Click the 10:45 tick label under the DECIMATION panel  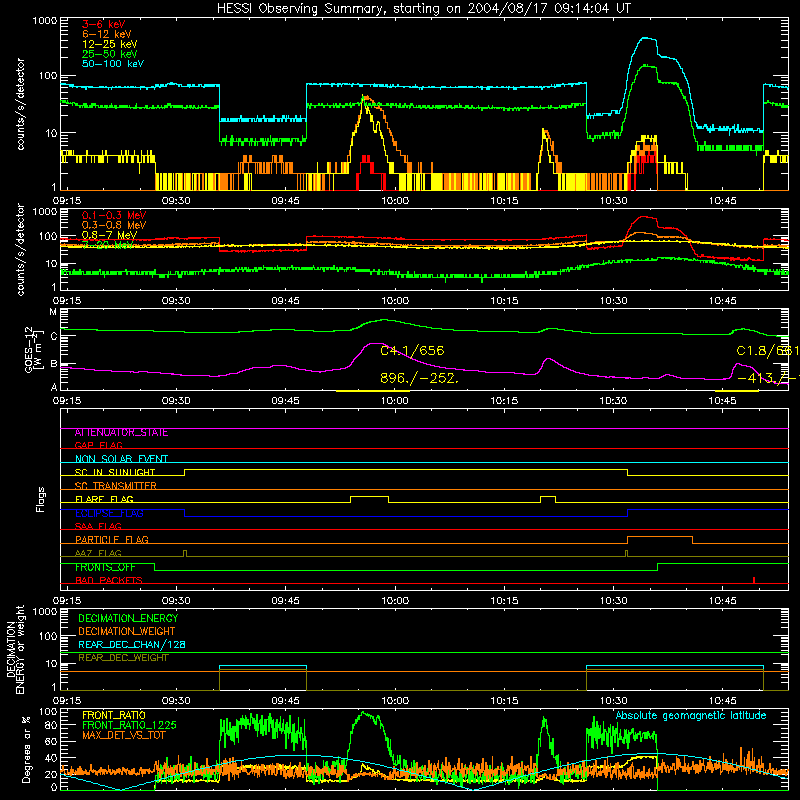coord(722,701)
